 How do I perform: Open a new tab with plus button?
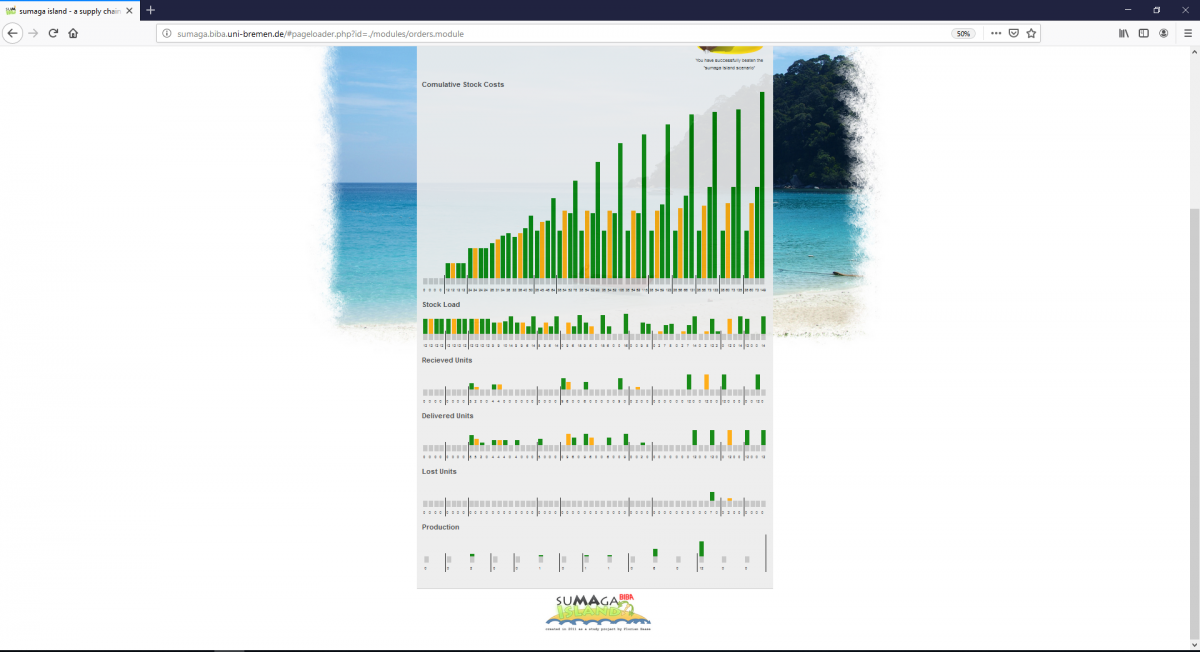150,10
